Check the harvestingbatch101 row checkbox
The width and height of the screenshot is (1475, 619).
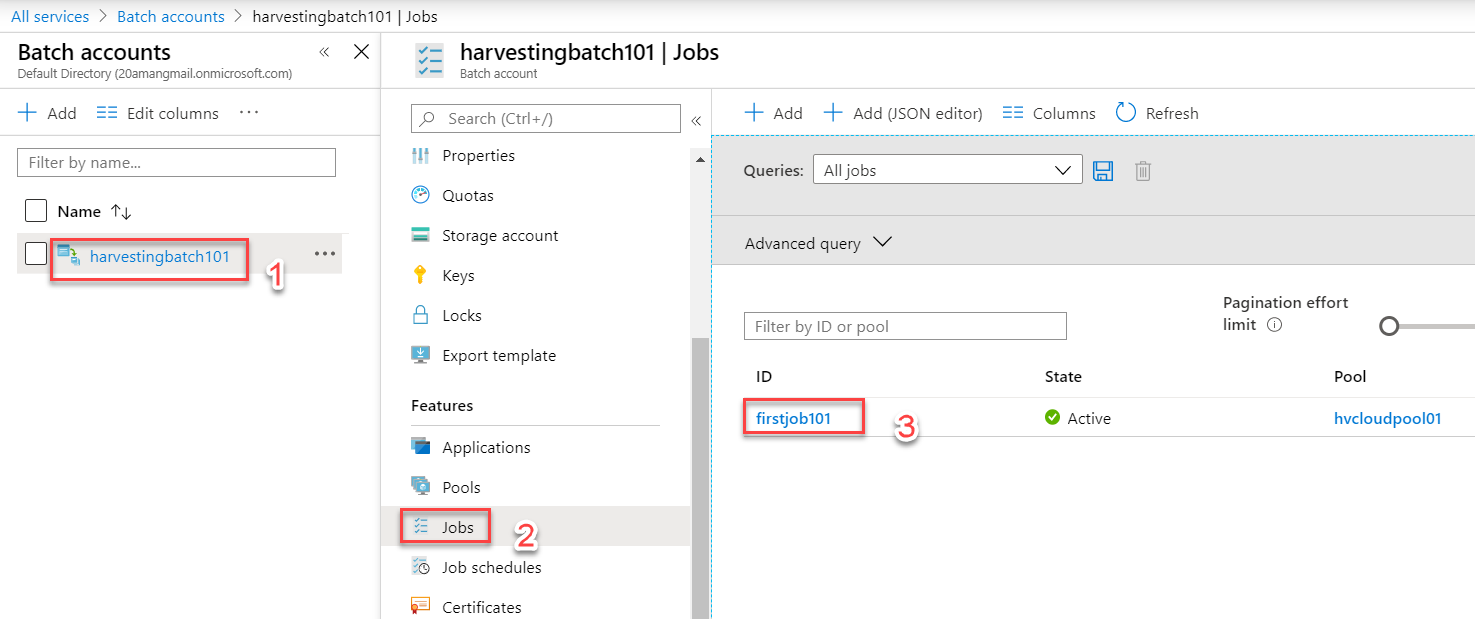pyautogui.click(x=36, y=254)
